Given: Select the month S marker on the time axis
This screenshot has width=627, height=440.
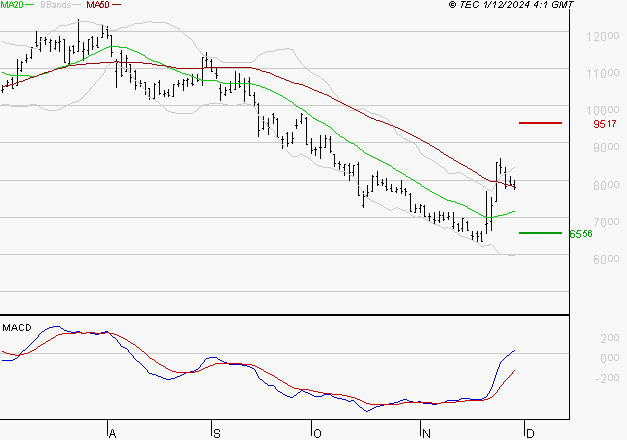Looking at the screenshot, I should pos(217,433).
